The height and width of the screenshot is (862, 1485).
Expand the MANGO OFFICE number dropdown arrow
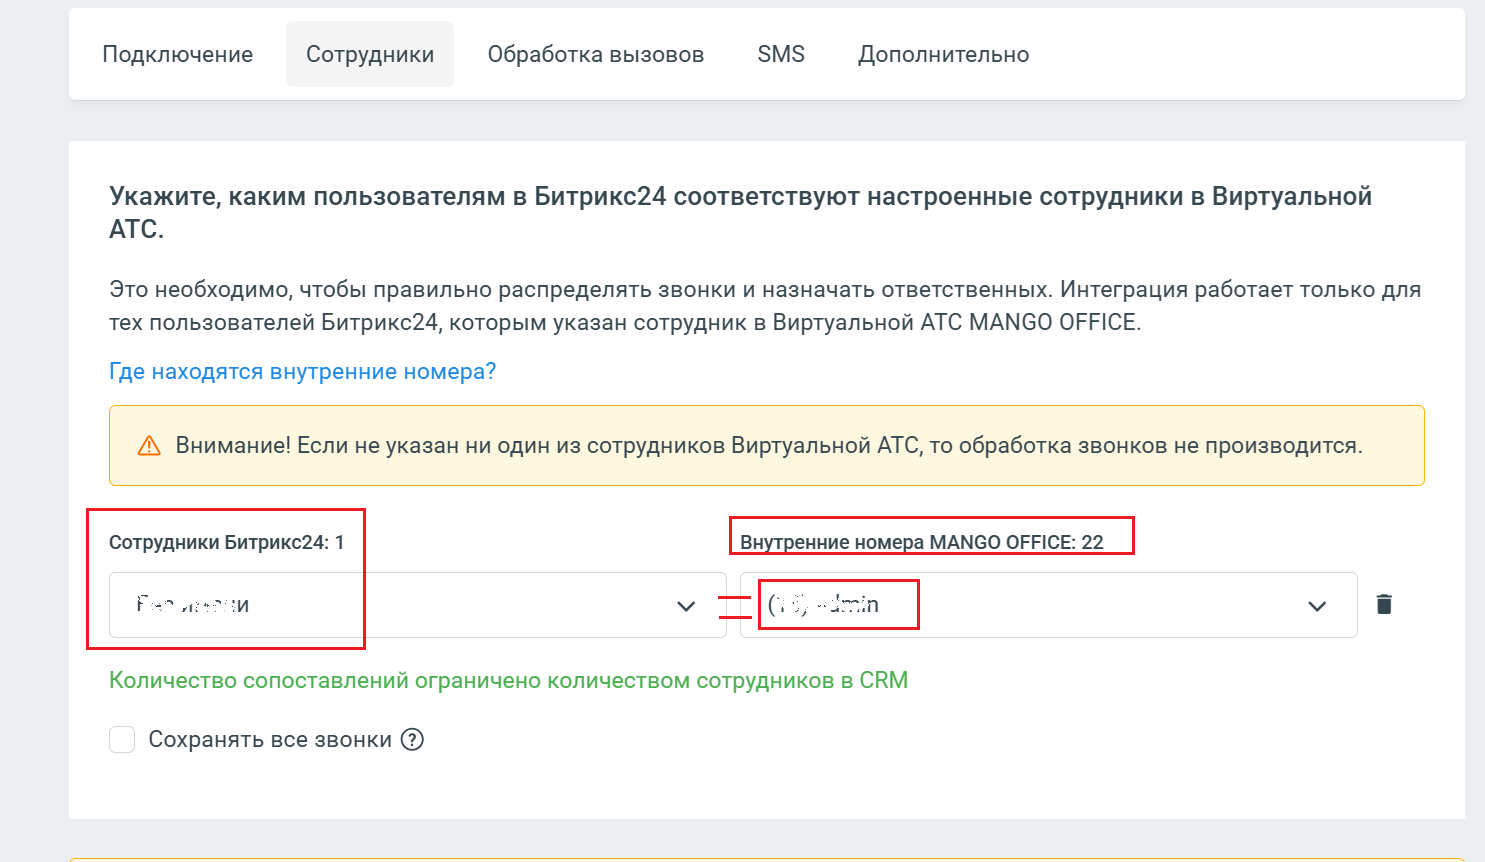[x=1317, y=606]
